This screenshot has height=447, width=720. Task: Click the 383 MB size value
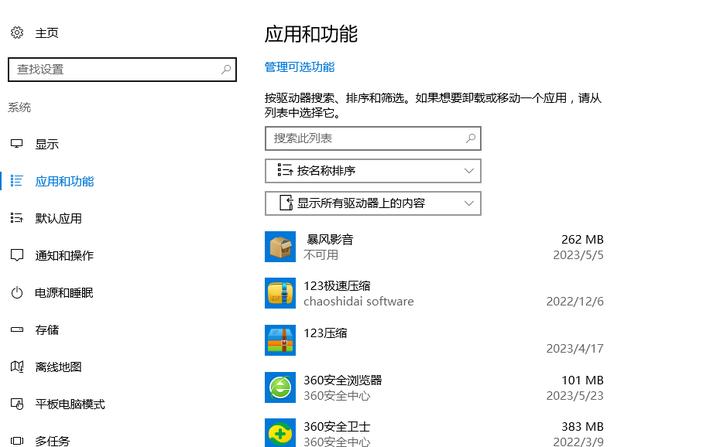tap(582, 426)
